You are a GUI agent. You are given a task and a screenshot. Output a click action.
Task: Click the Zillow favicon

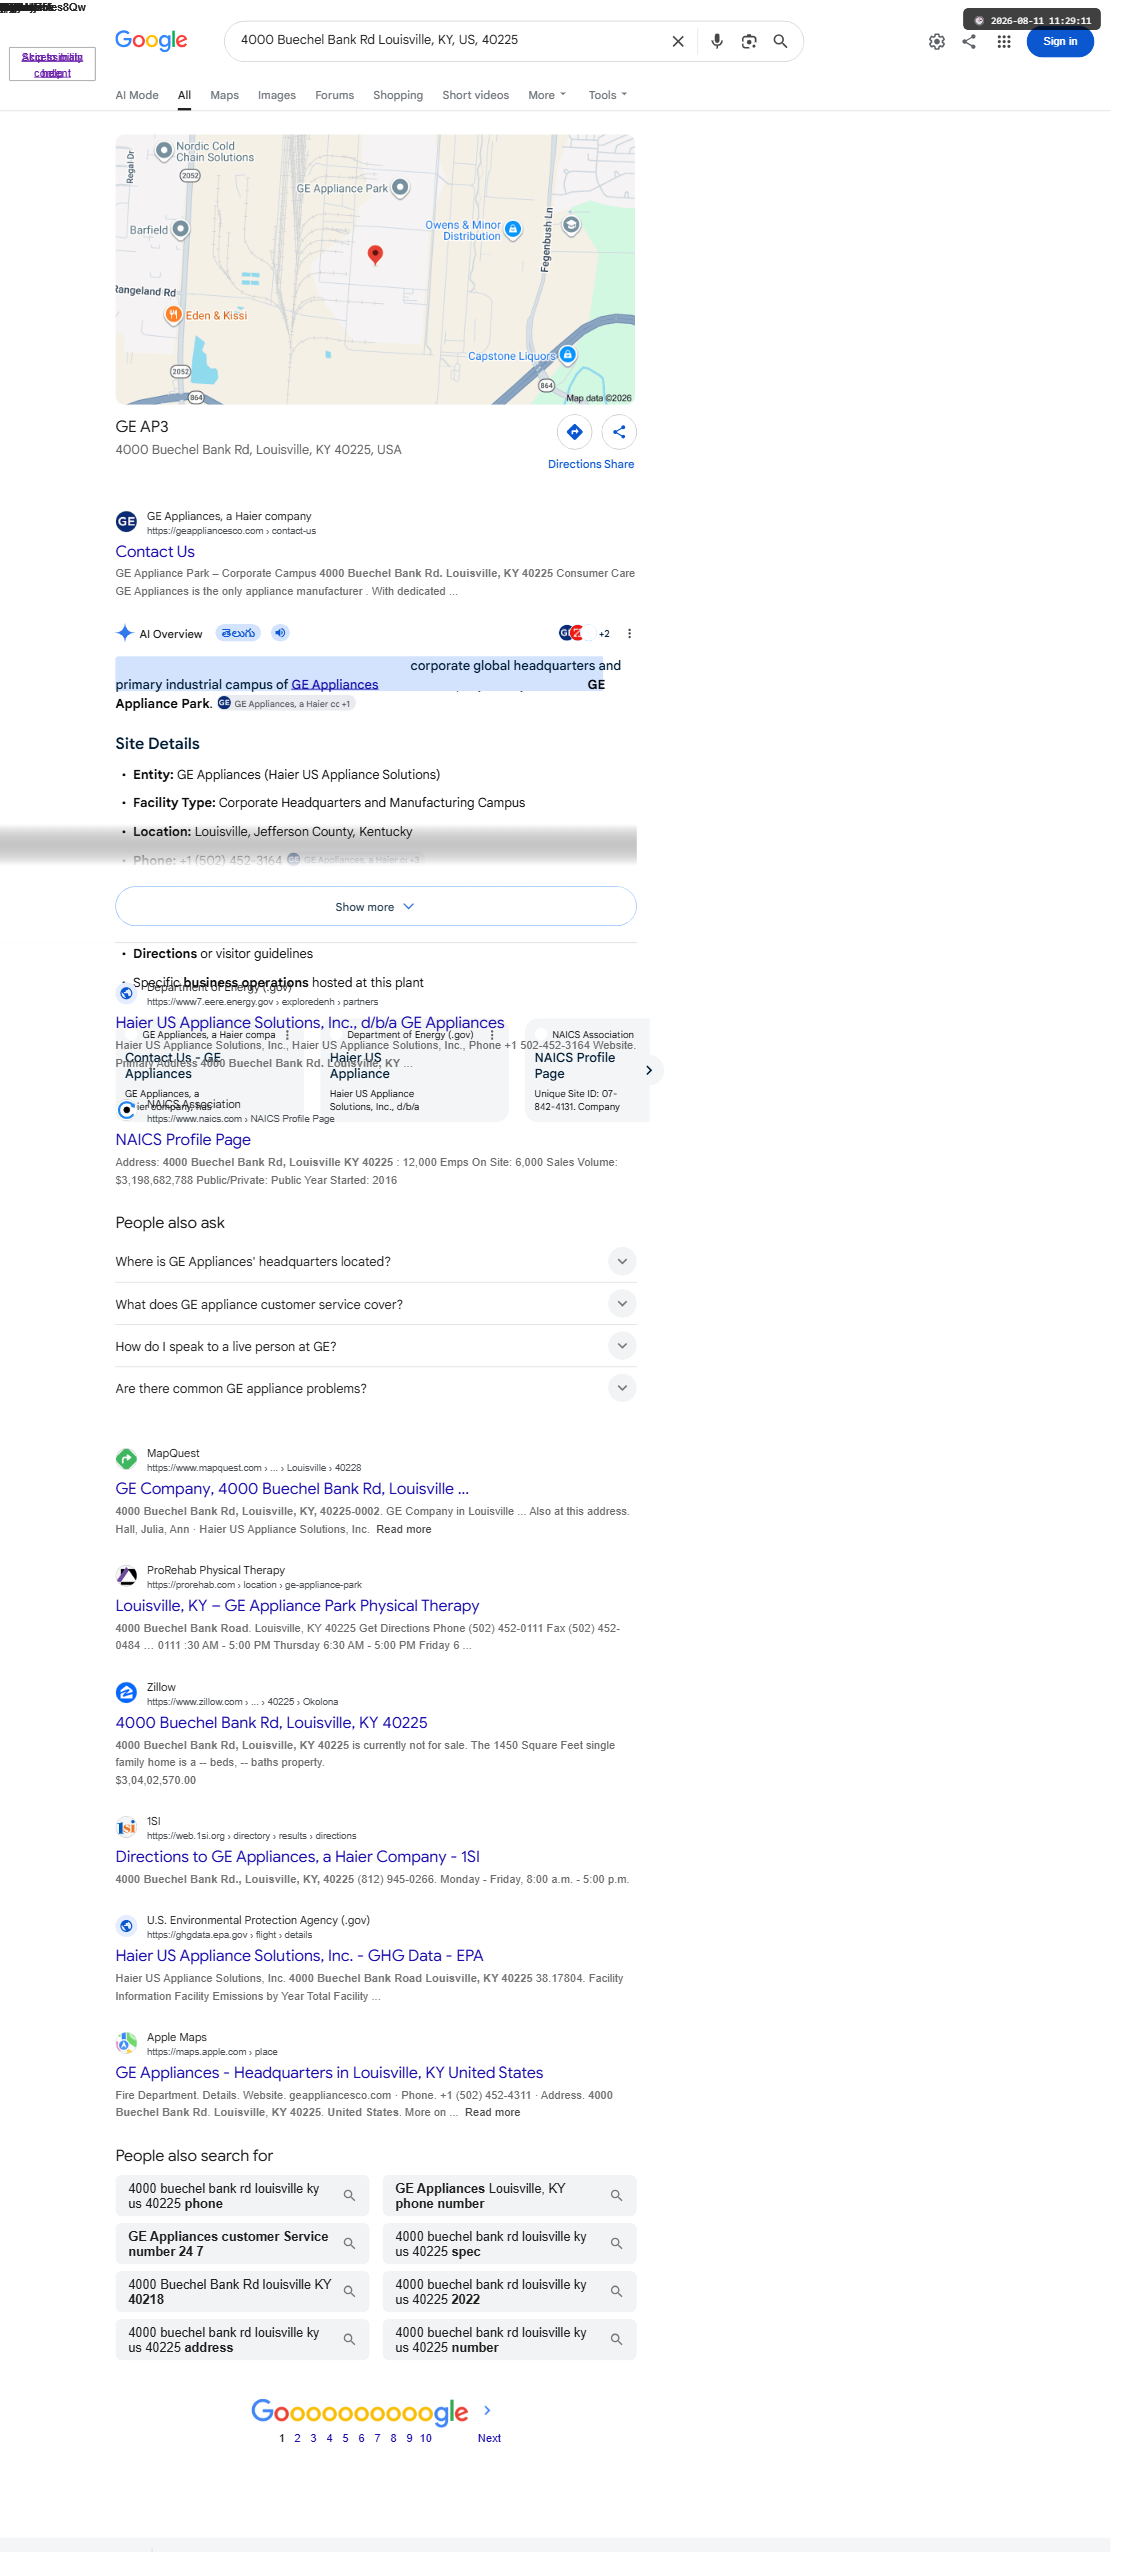126,1692
